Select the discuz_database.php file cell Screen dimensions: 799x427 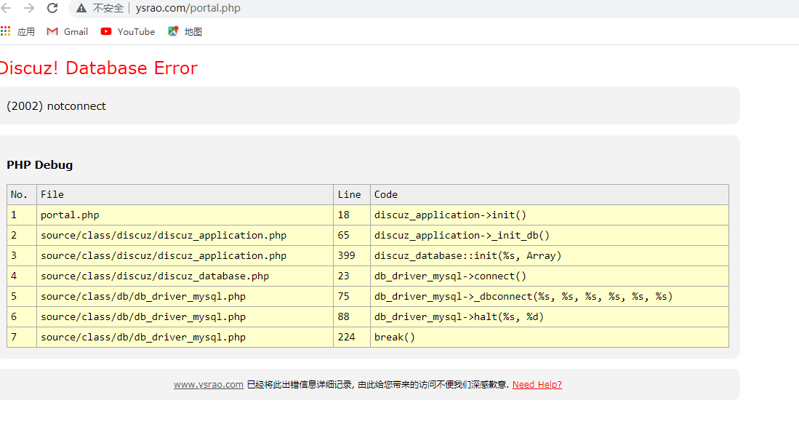tap(185, 276)
